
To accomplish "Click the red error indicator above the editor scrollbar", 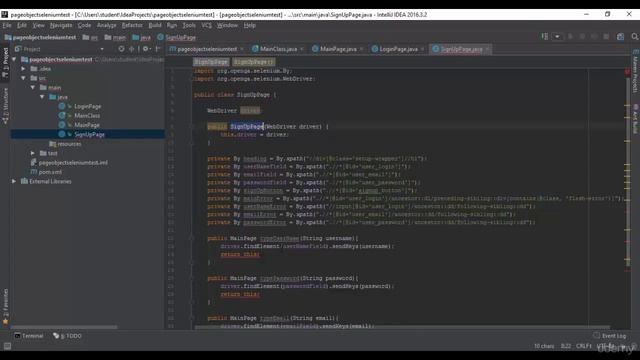I will tap(627, 72).
